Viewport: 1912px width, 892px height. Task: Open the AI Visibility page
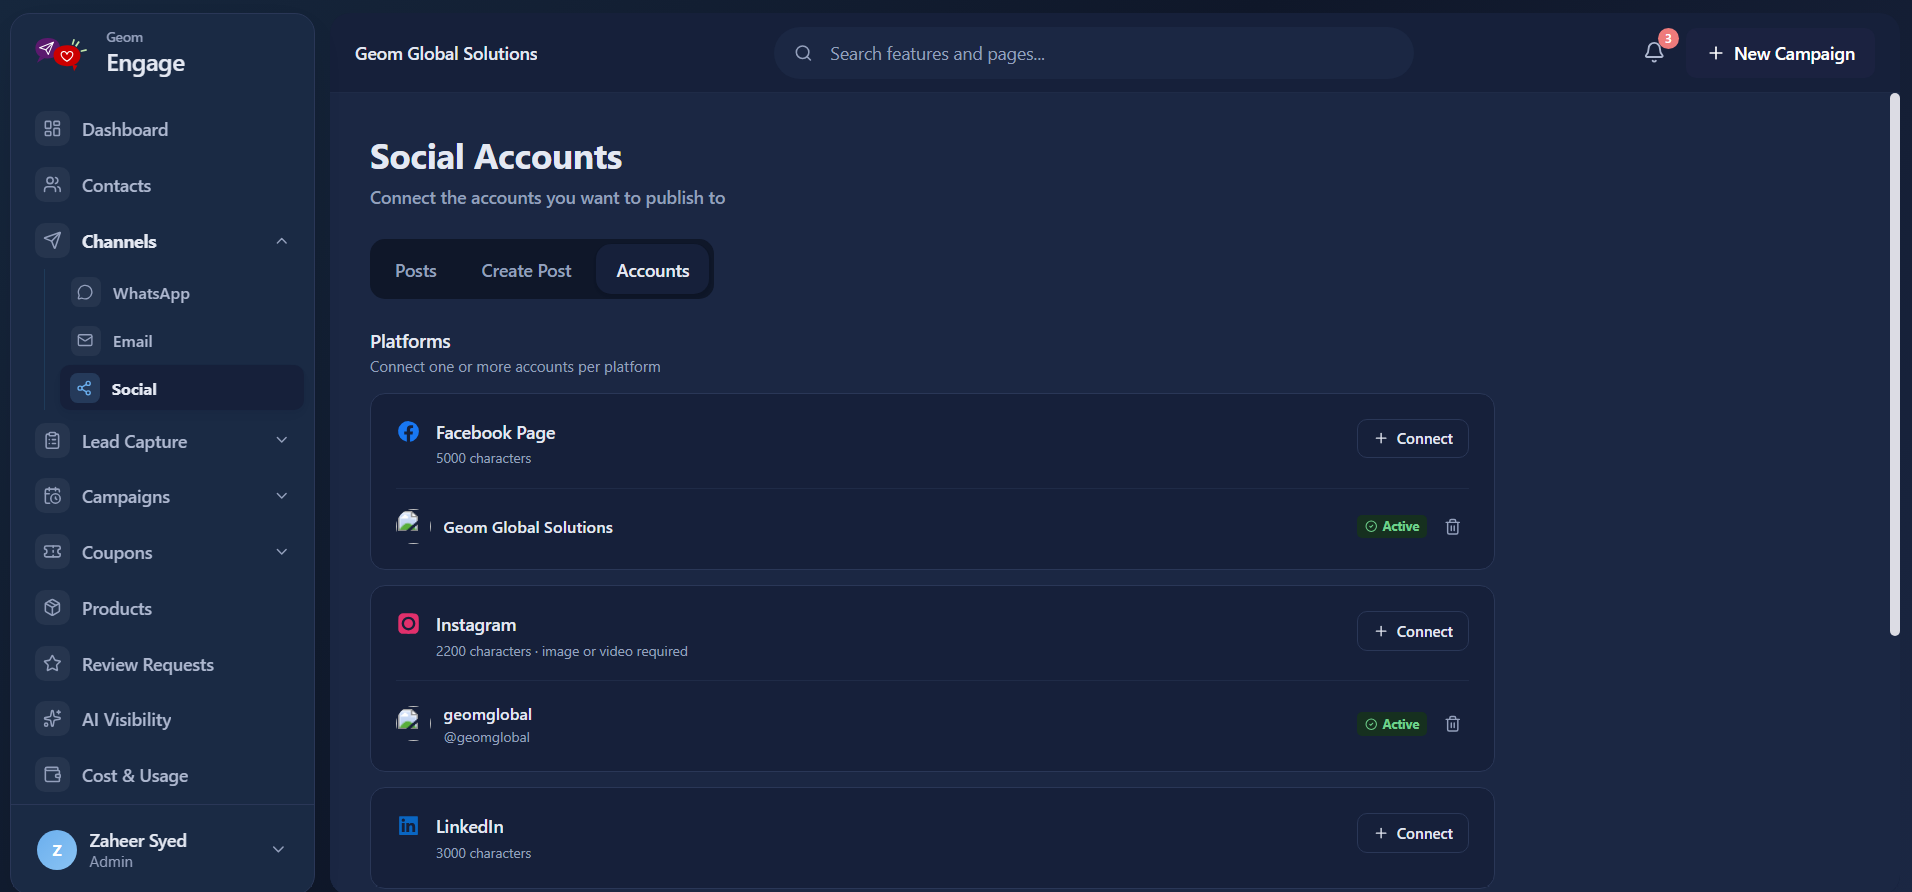tap(162, 719)
